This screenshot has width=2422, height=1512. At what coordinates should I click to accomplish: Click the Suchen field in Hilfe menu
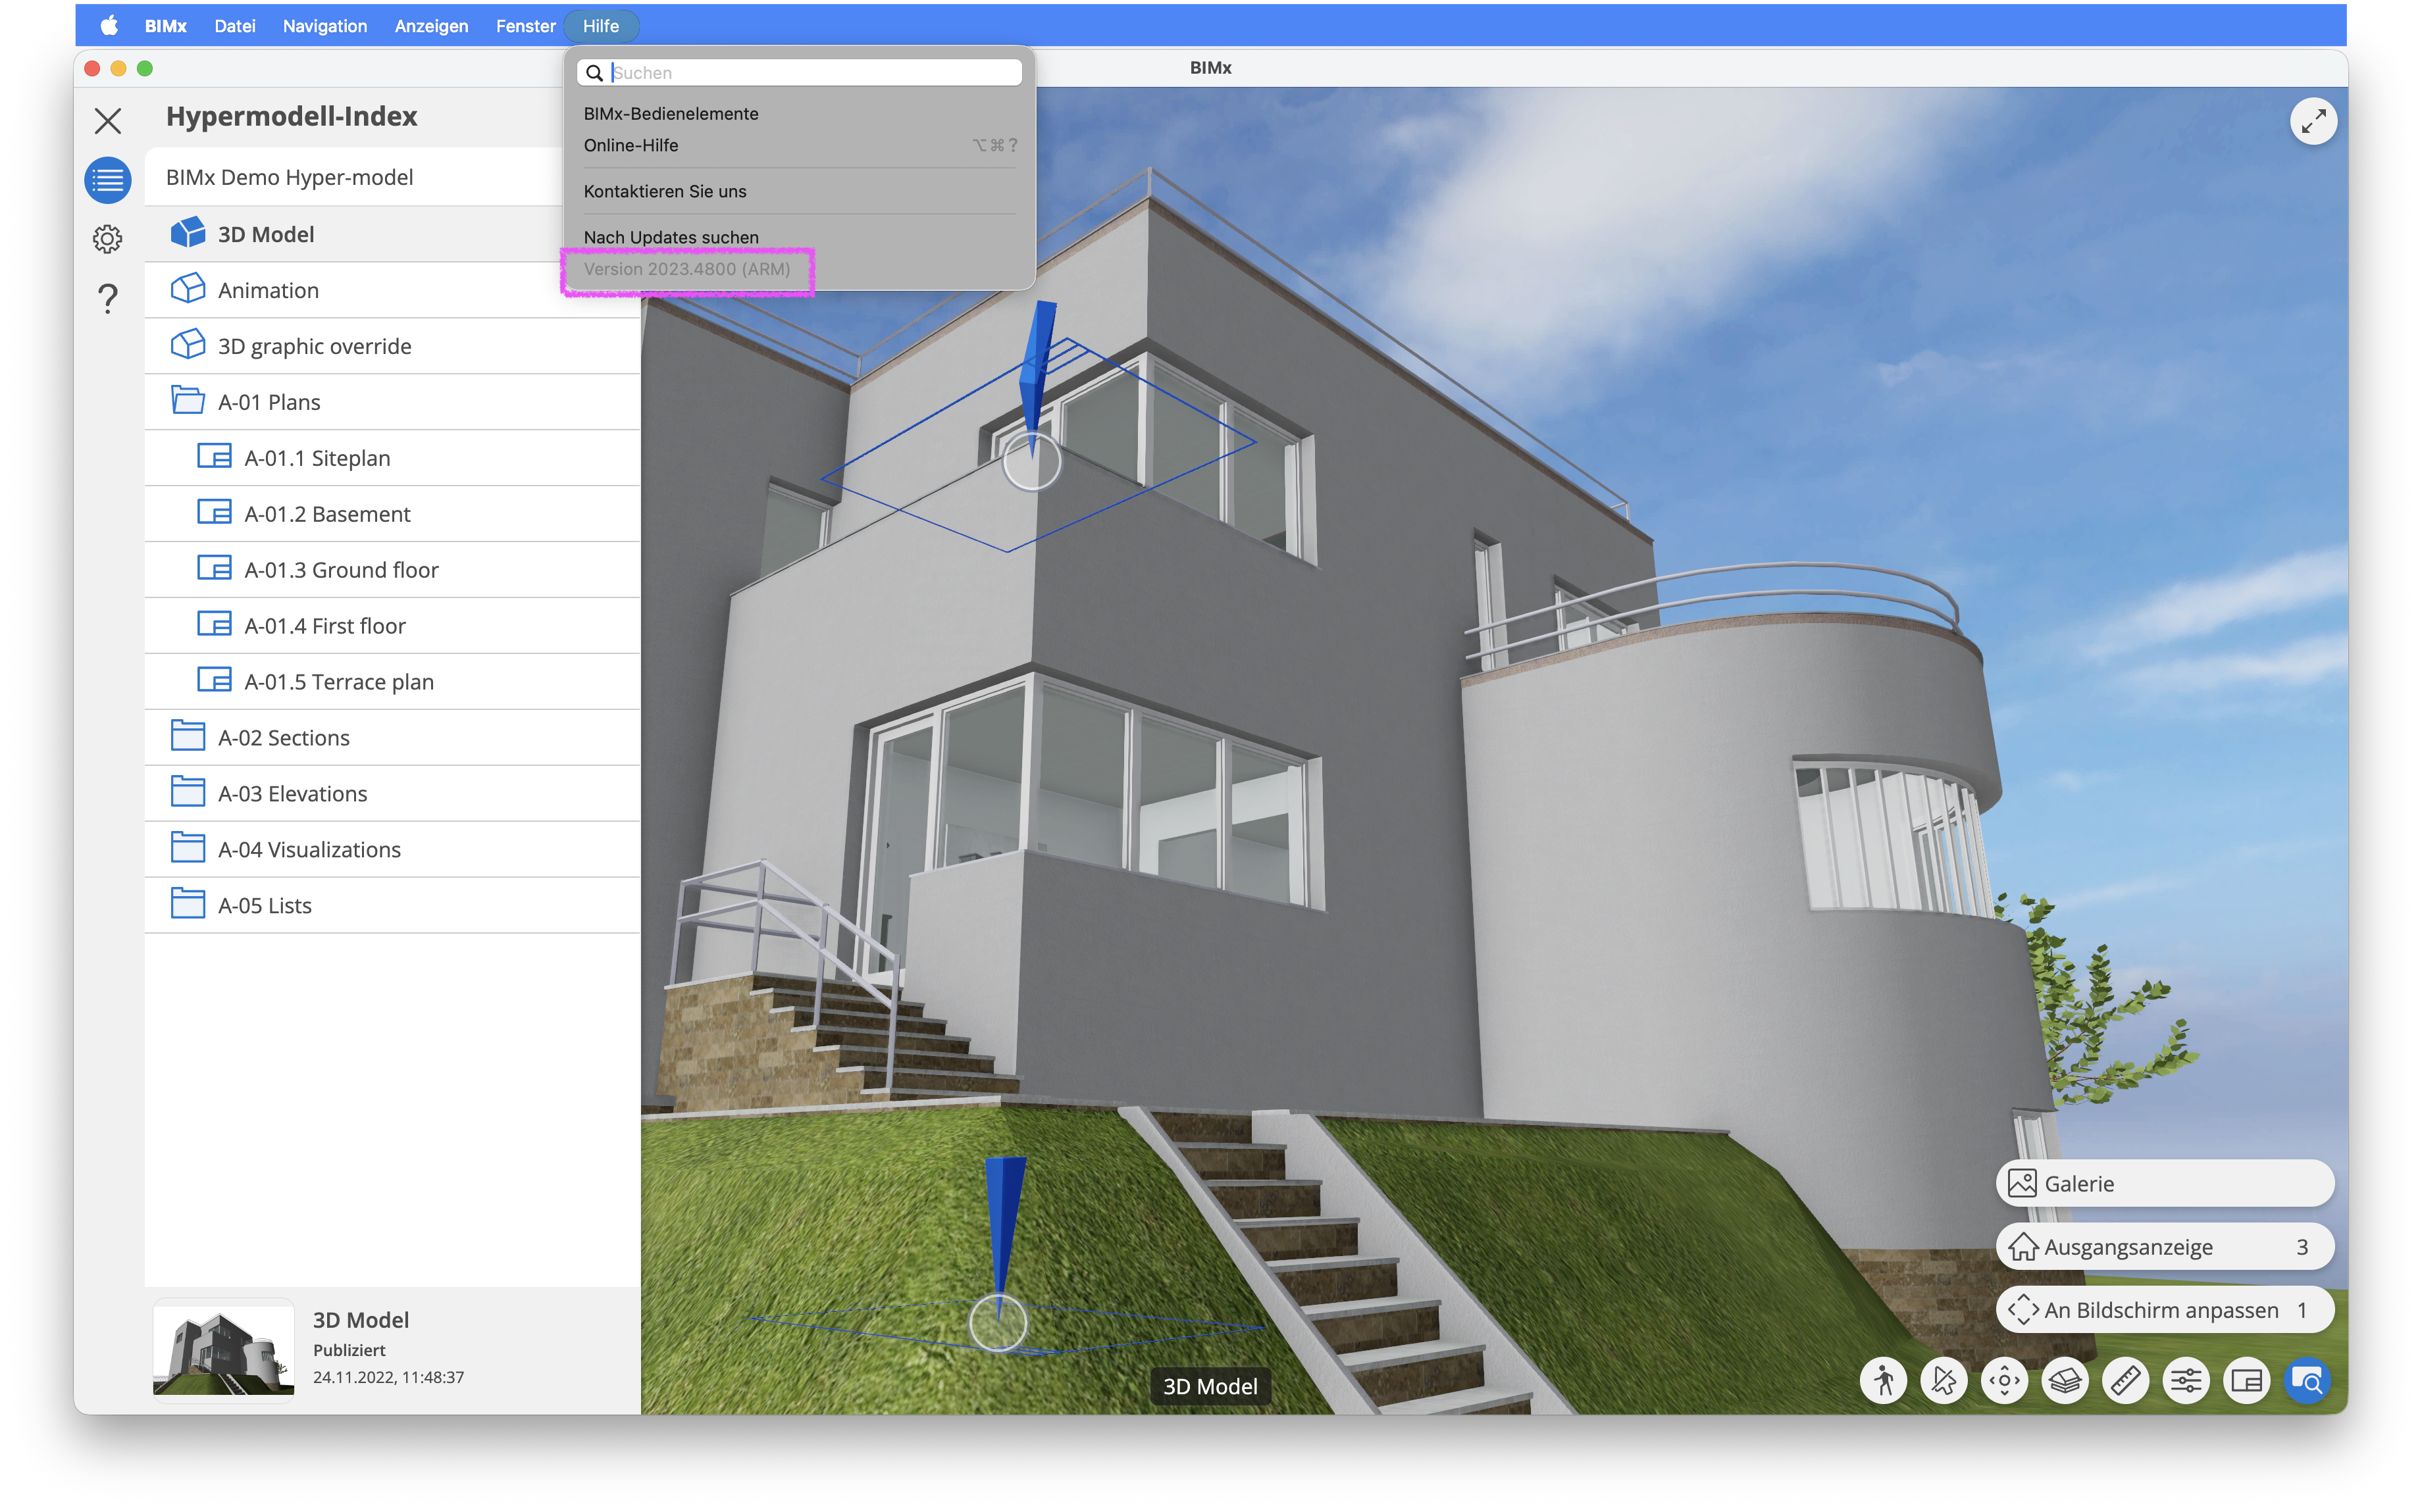pos(799,72)
